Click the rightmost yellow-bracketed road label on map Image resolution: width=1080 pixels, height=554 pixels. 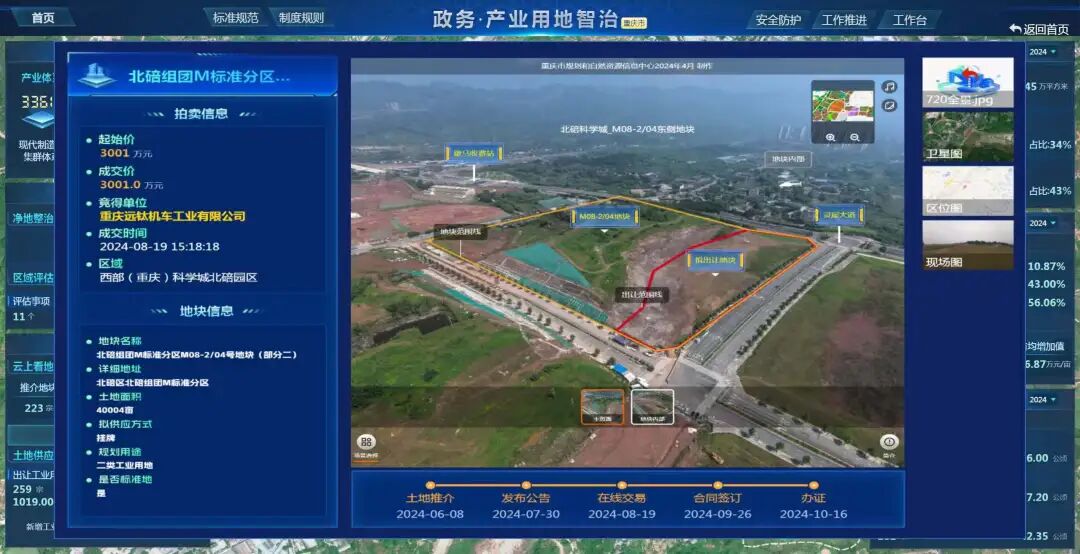coord(839,215)
